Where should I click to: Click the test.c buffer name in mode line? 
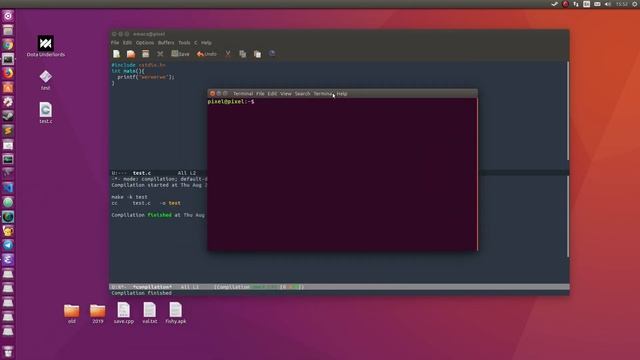[x=142, y=173]
